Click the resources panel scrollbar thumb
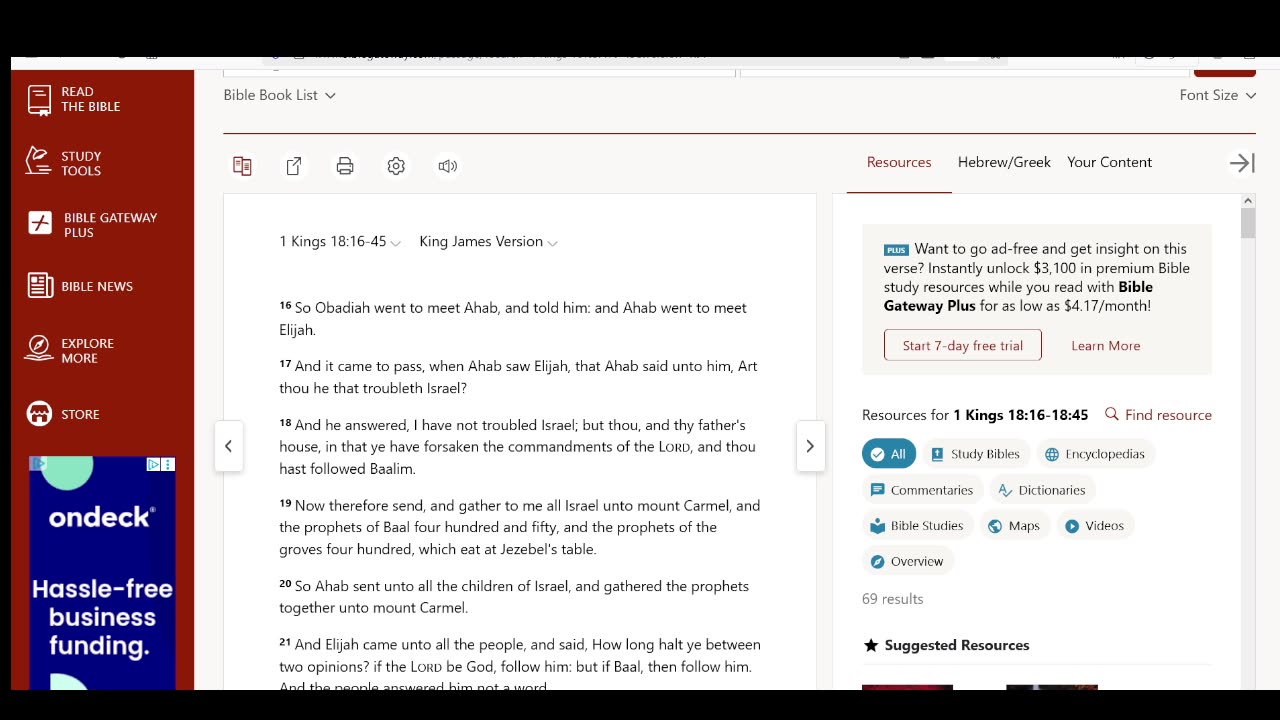The width and height of the screenshot is (1280, 720). [x=1248, y=224]
